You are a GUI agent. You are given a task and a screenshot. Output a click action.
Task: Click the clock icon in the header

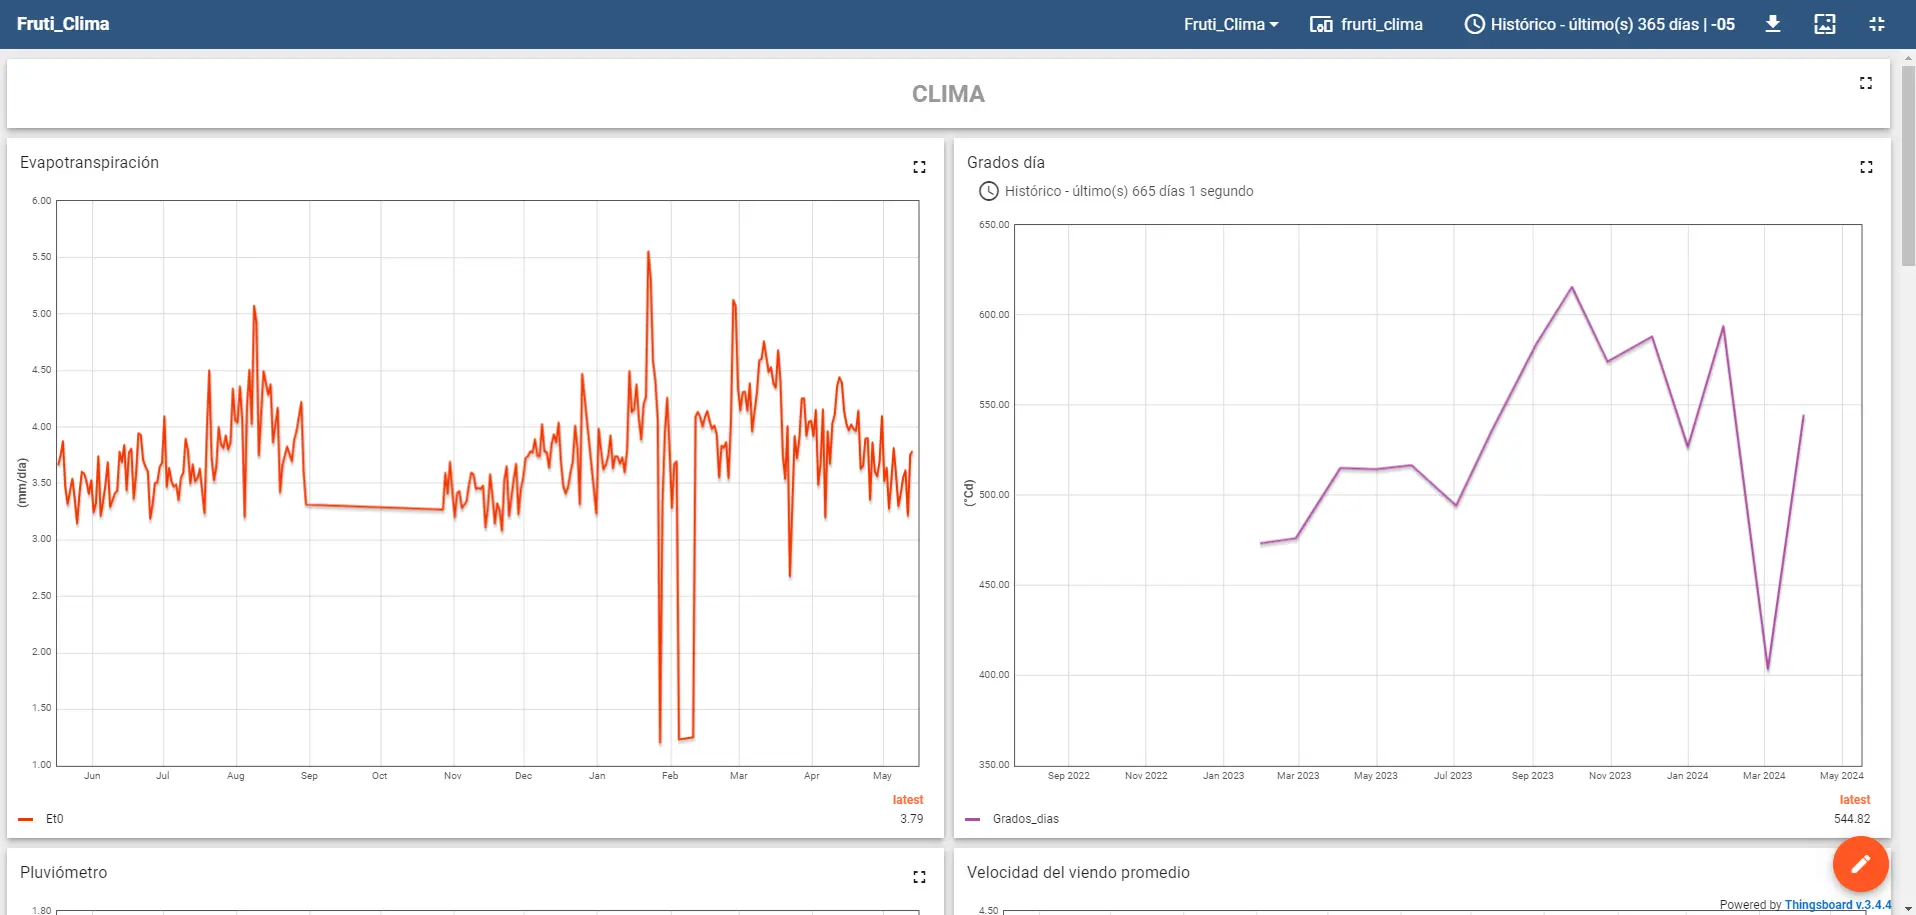(1475, 24)
